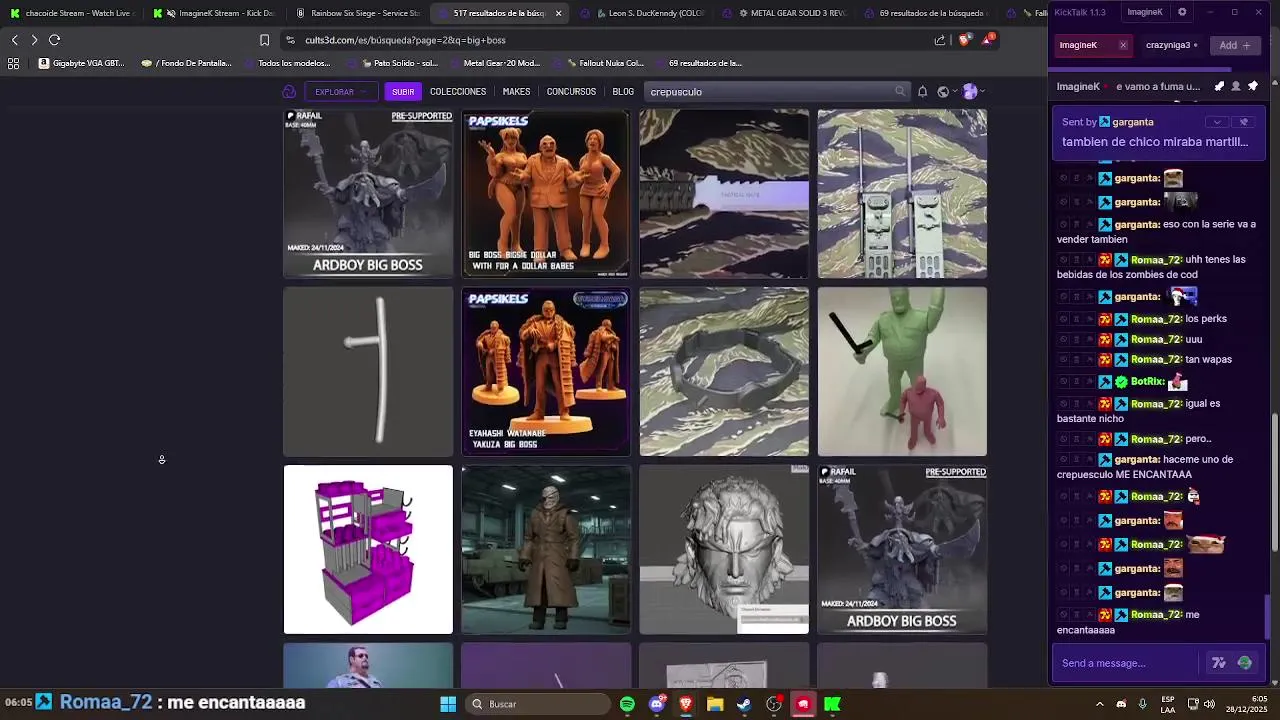Open the CONCURSOS page

tap(571, 91)
